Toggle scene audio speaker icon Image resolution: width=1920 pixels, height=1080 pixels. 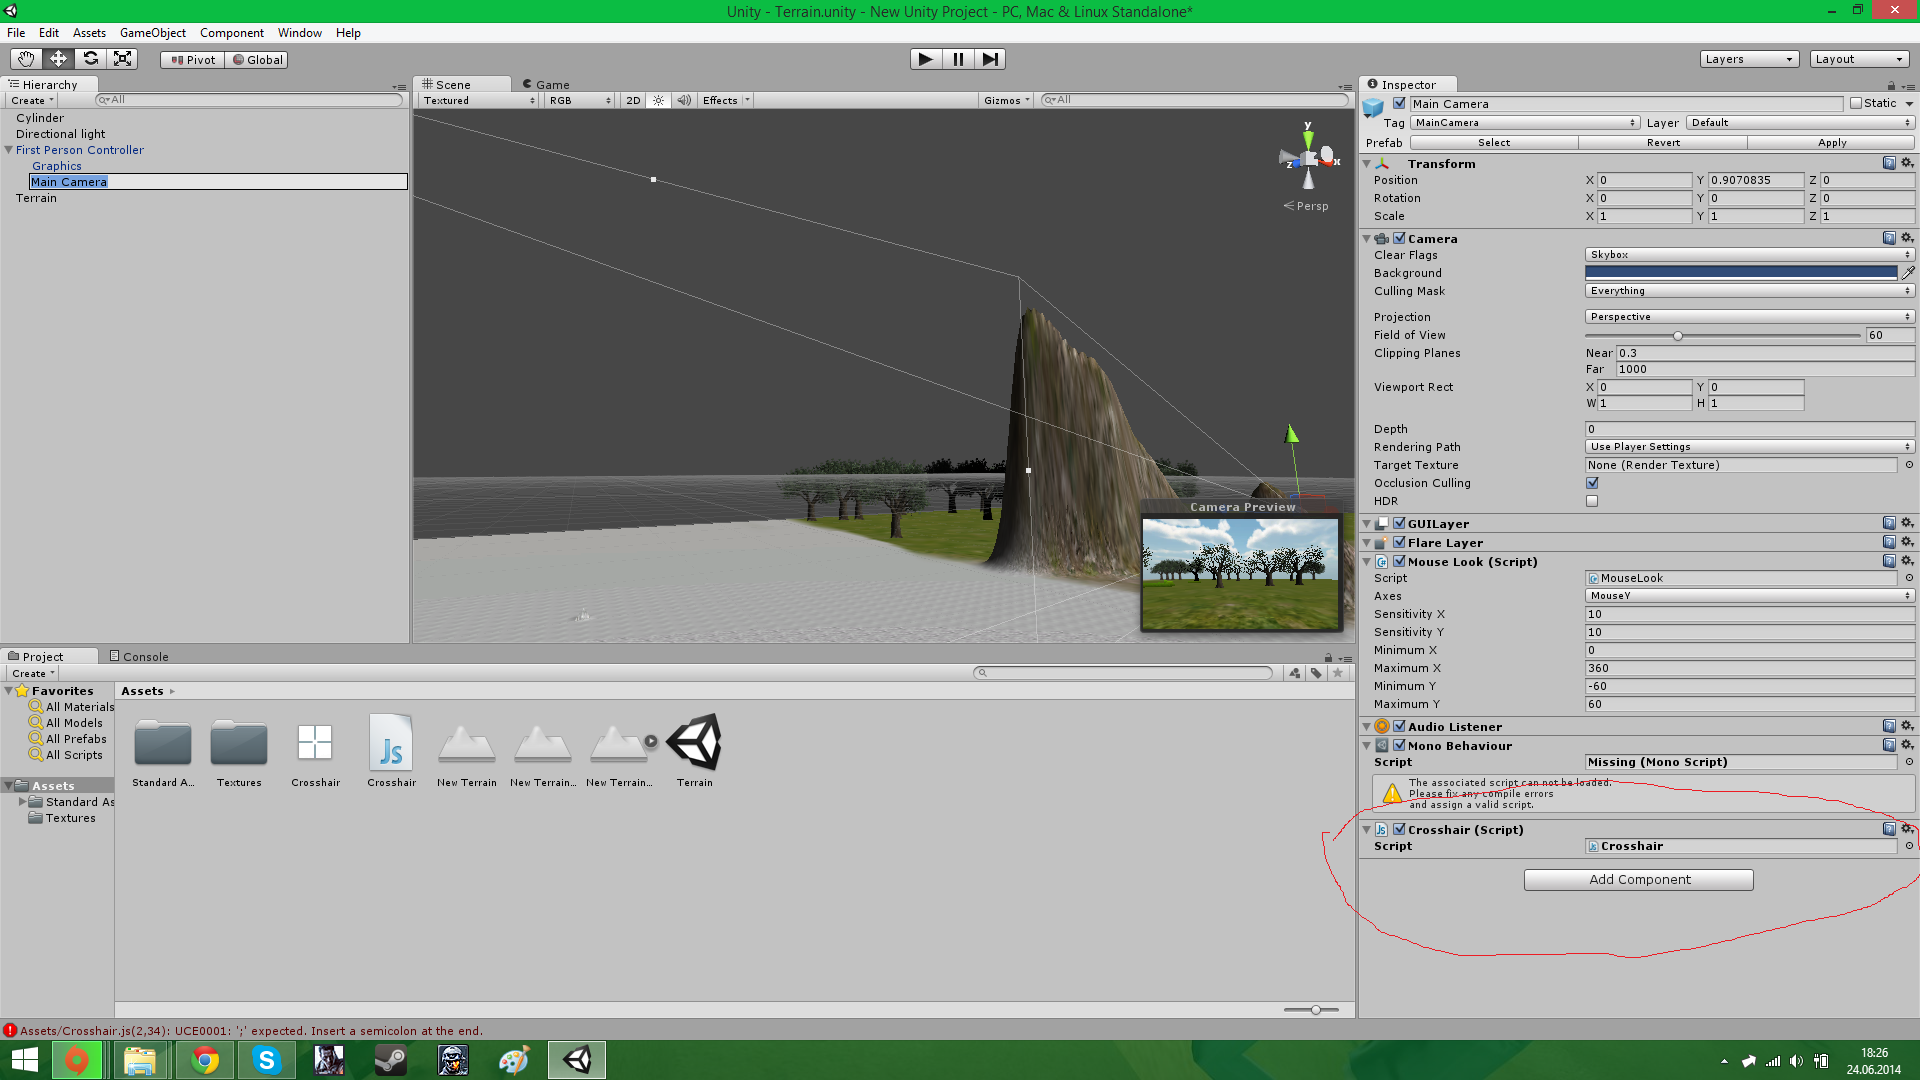[684, 100]
